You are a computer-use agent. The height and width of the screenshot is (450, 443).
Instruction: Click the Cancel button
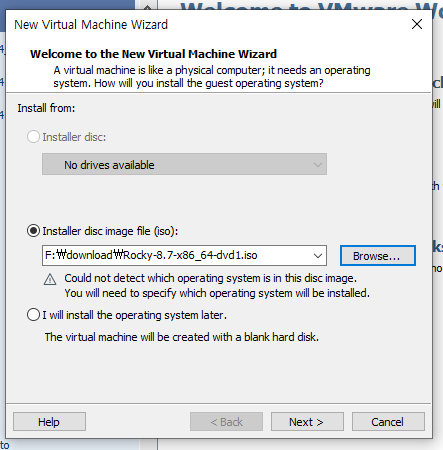click(388, 422)
